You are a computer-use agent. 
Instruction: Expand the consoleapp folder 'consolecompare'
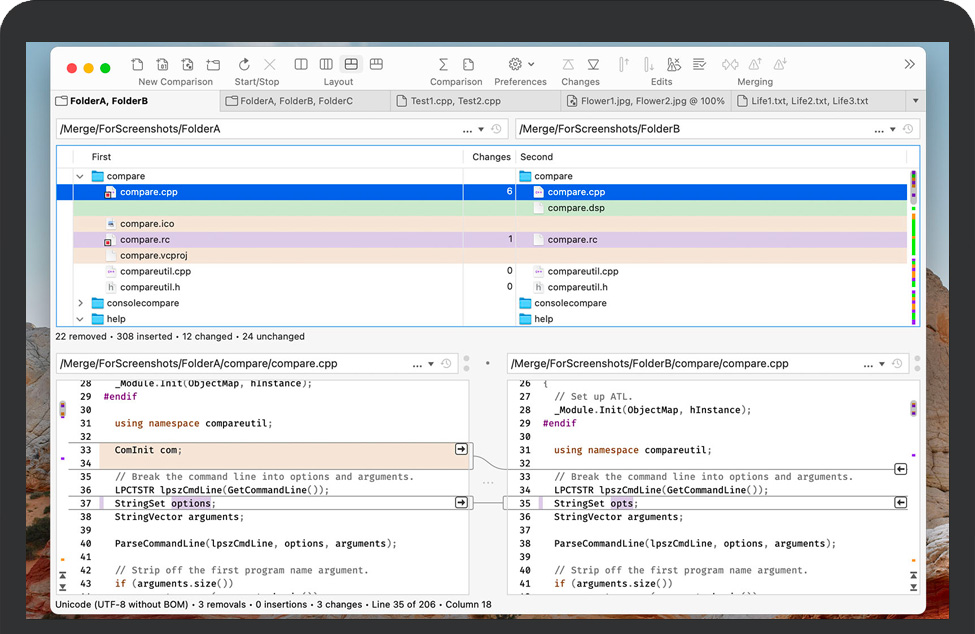80,303
